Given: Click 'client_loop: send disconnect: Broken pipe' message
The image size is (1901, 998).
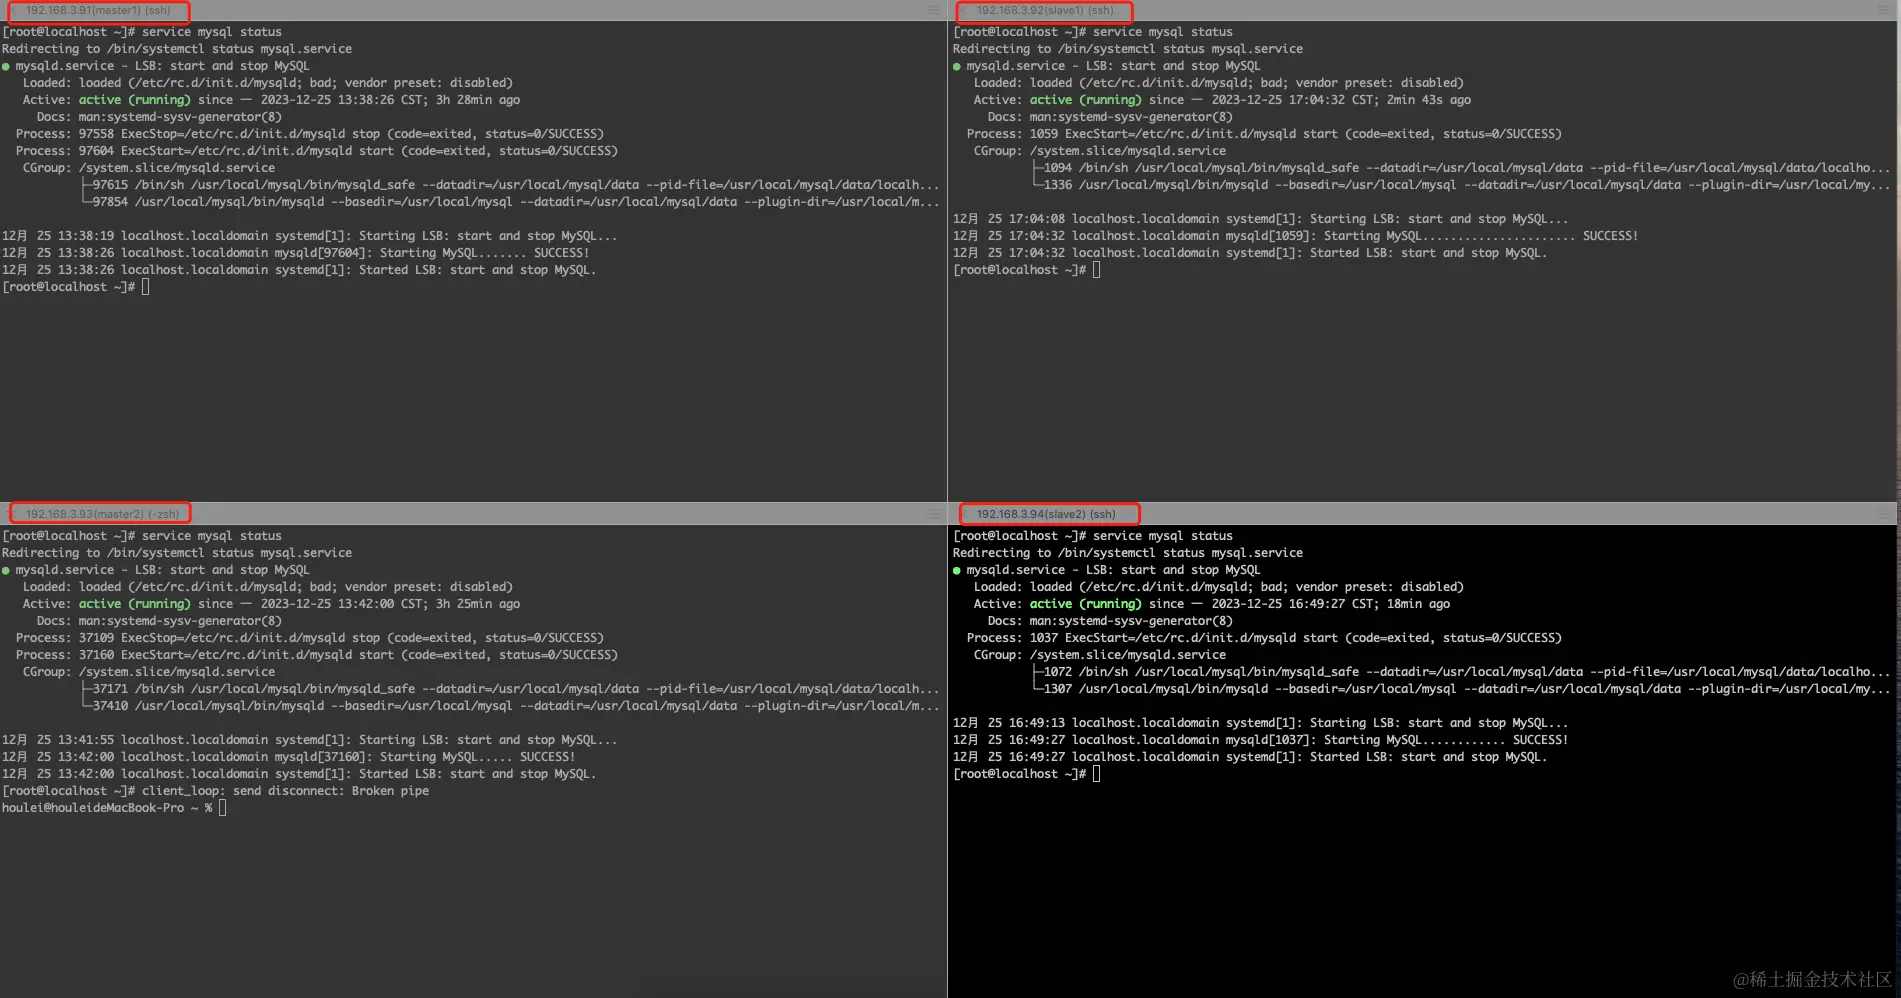Looking at the screenshot, I should point(285,791).
